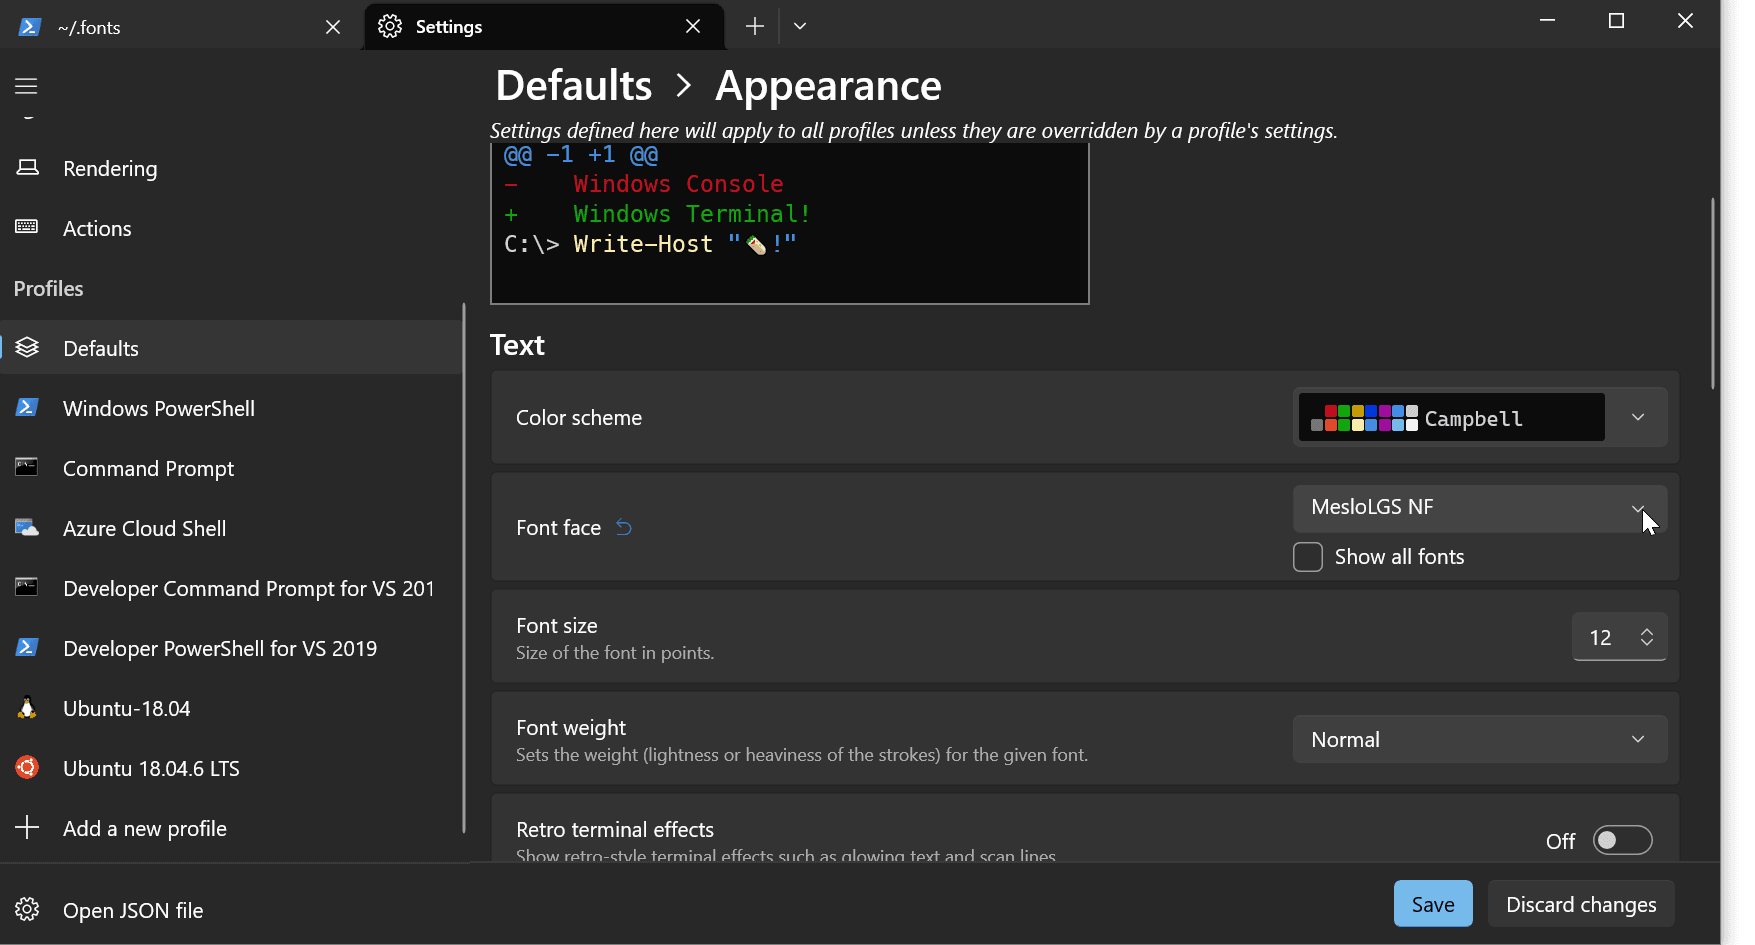
Task: Select the Windows PowerShell profile
Action: [x=158, y=408]
